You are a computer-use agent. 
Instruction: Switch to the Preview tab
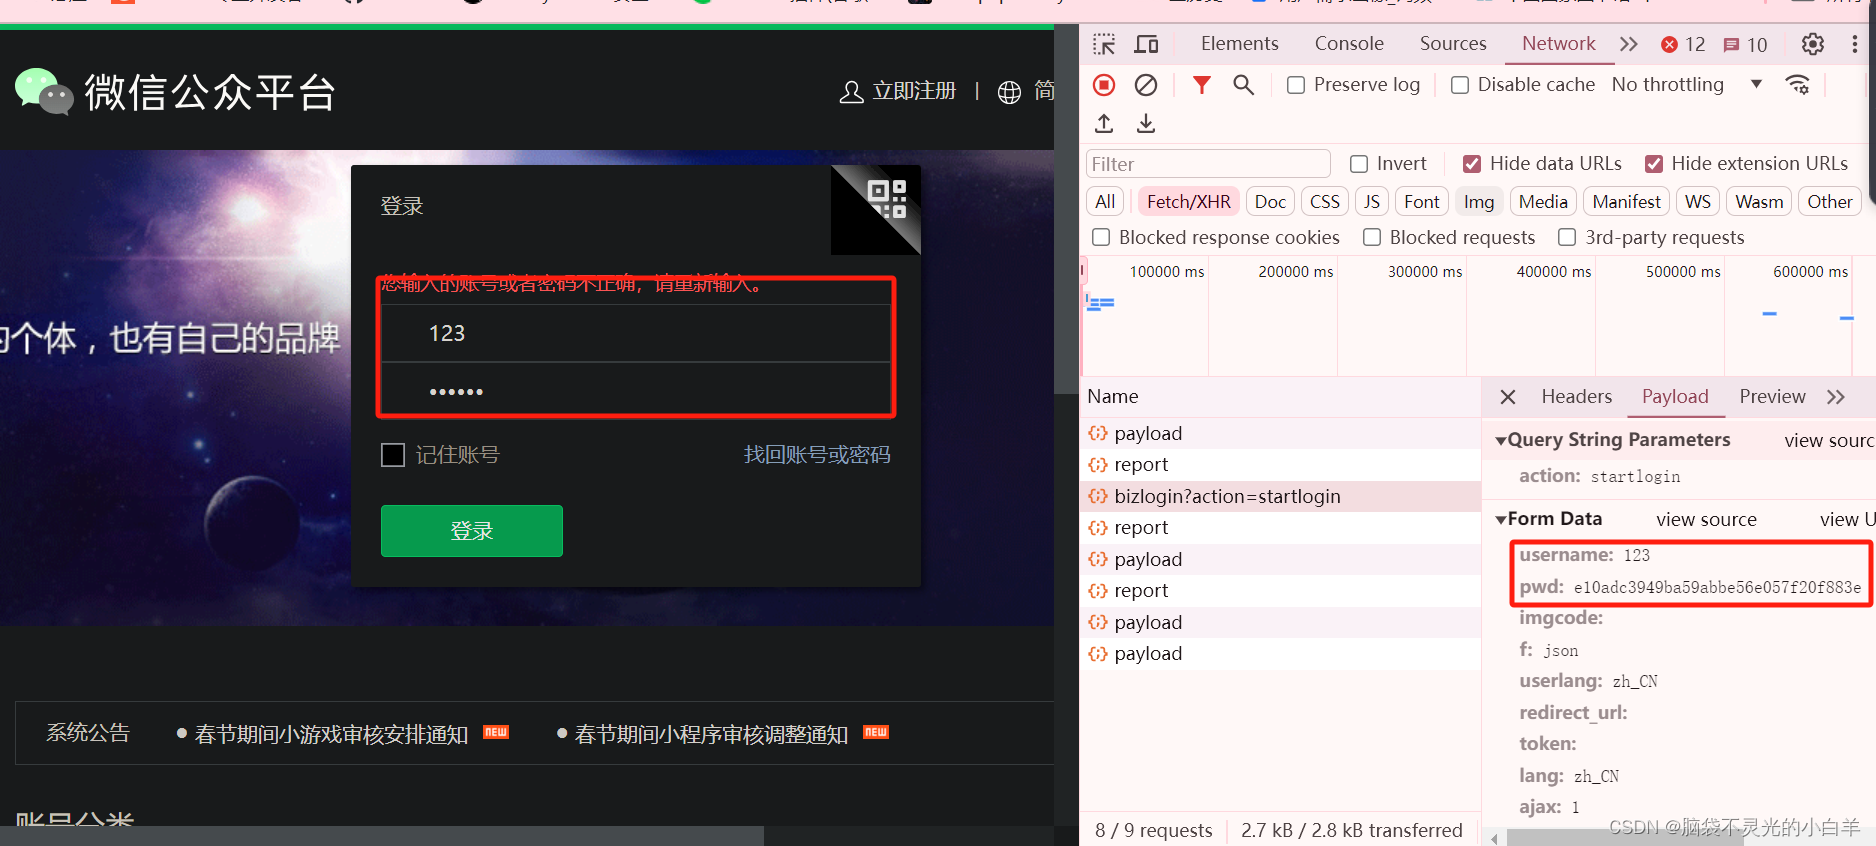[1772, 397]
